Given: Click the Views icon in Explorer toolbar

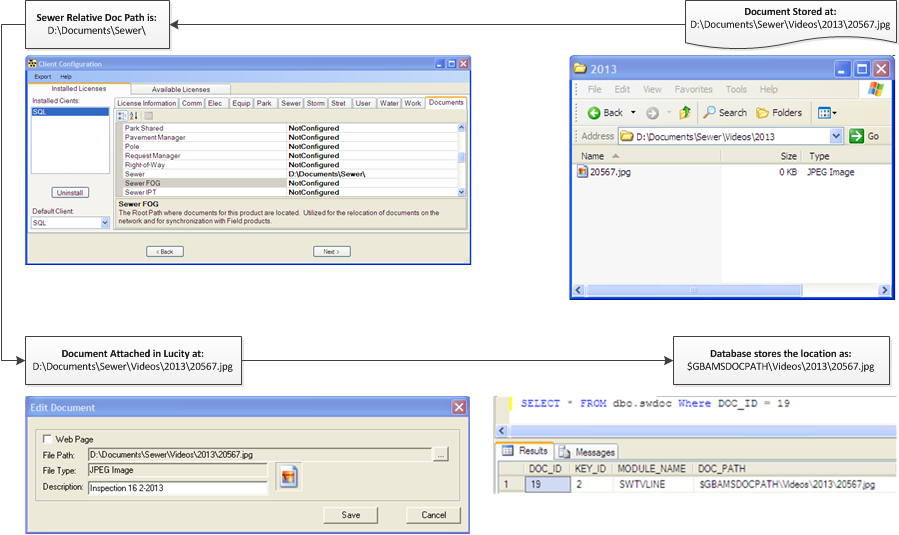Looking at the screenshot, I should tap(824, 113).
